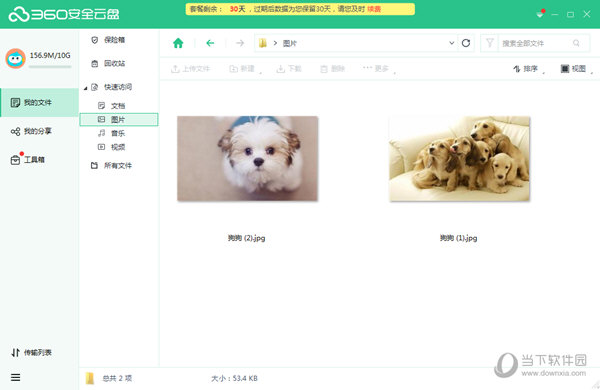Minimize the cloud drive window
The height and width of the screenshot is (390, 600).
[x=554, y=14]
